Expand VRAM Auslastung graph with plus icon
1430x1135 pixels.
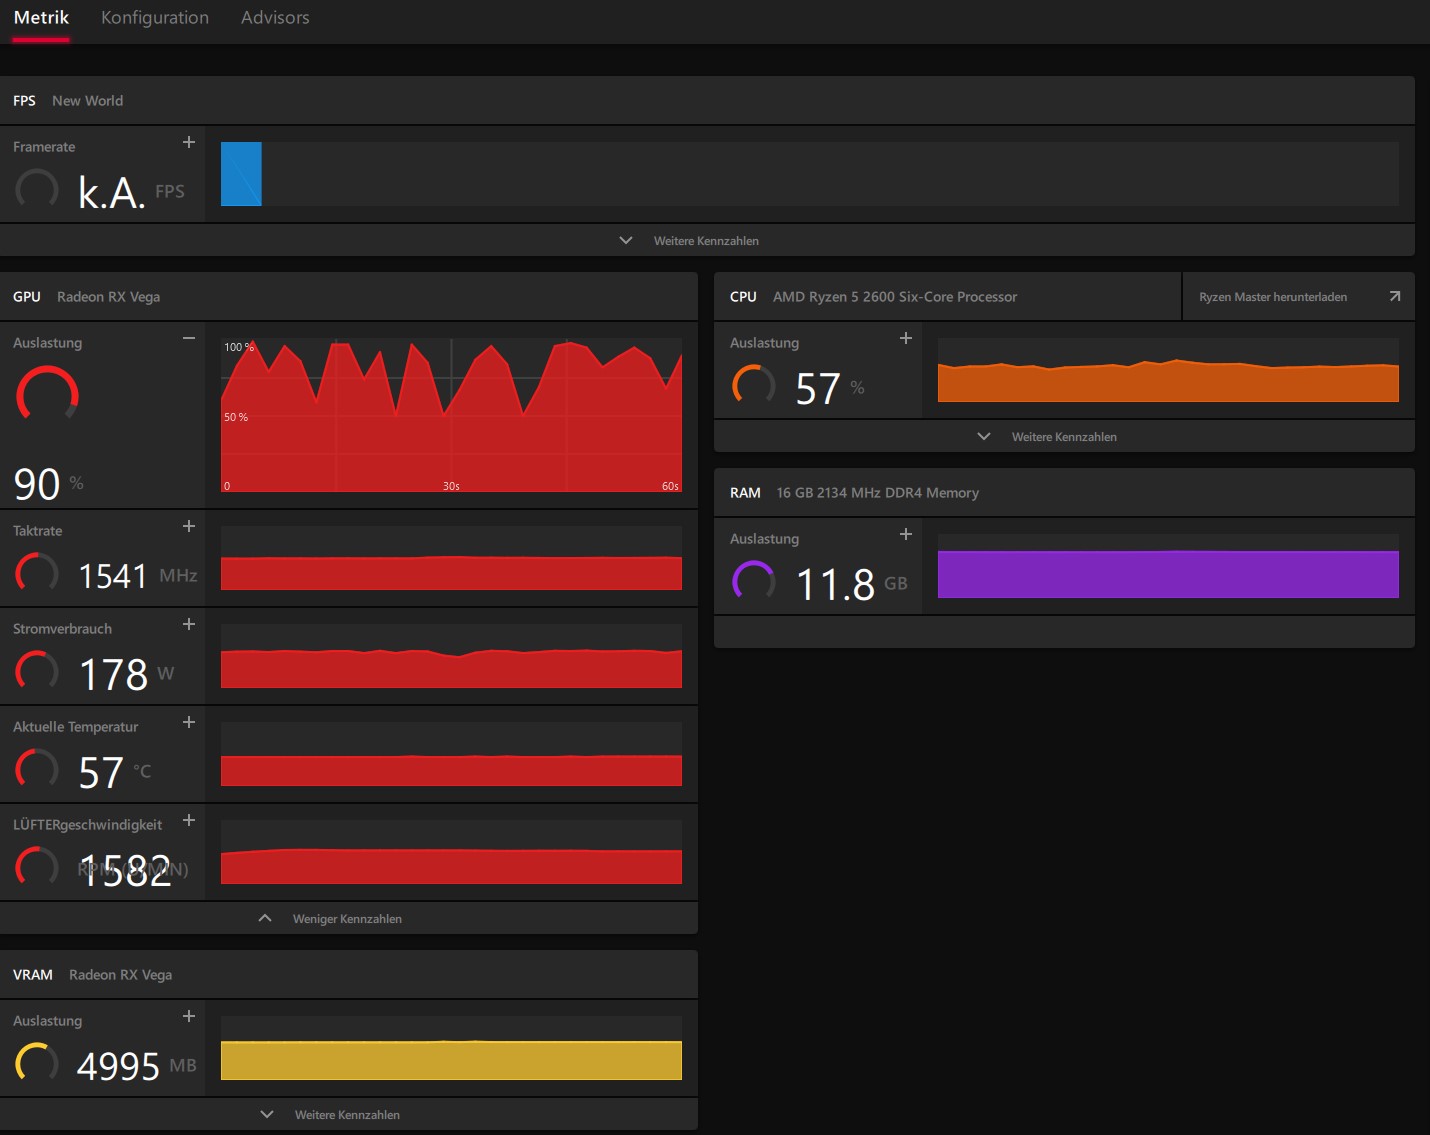coord(189,1017)
